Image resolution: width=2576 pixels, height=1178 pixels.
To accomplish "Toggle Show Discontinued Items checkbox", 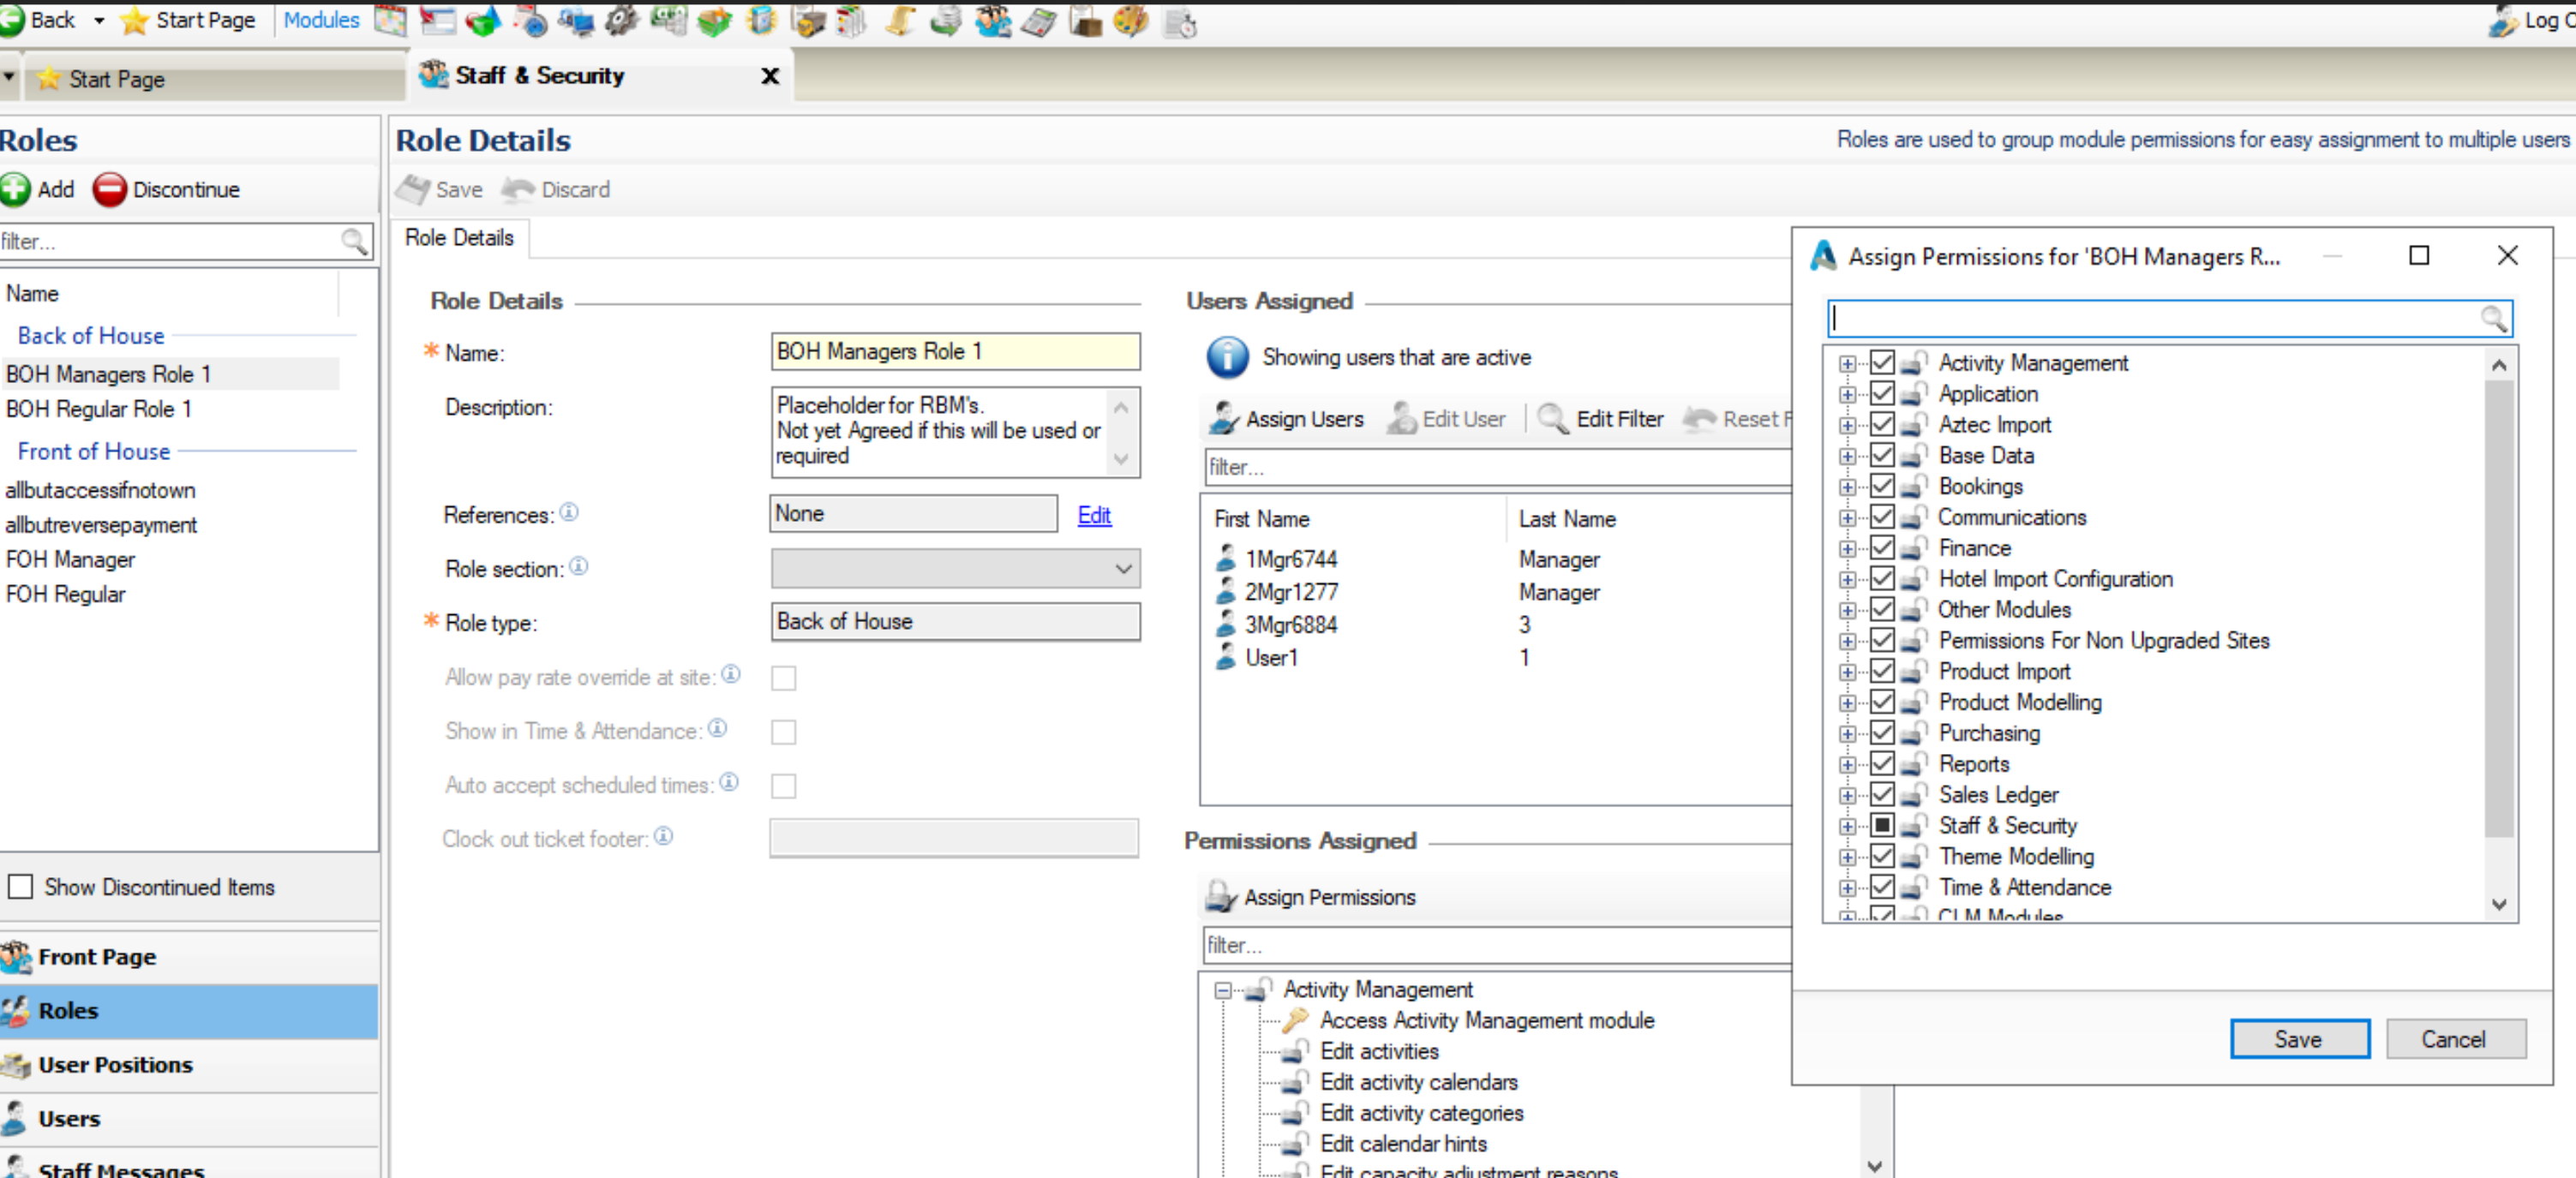I will (20, 886).
